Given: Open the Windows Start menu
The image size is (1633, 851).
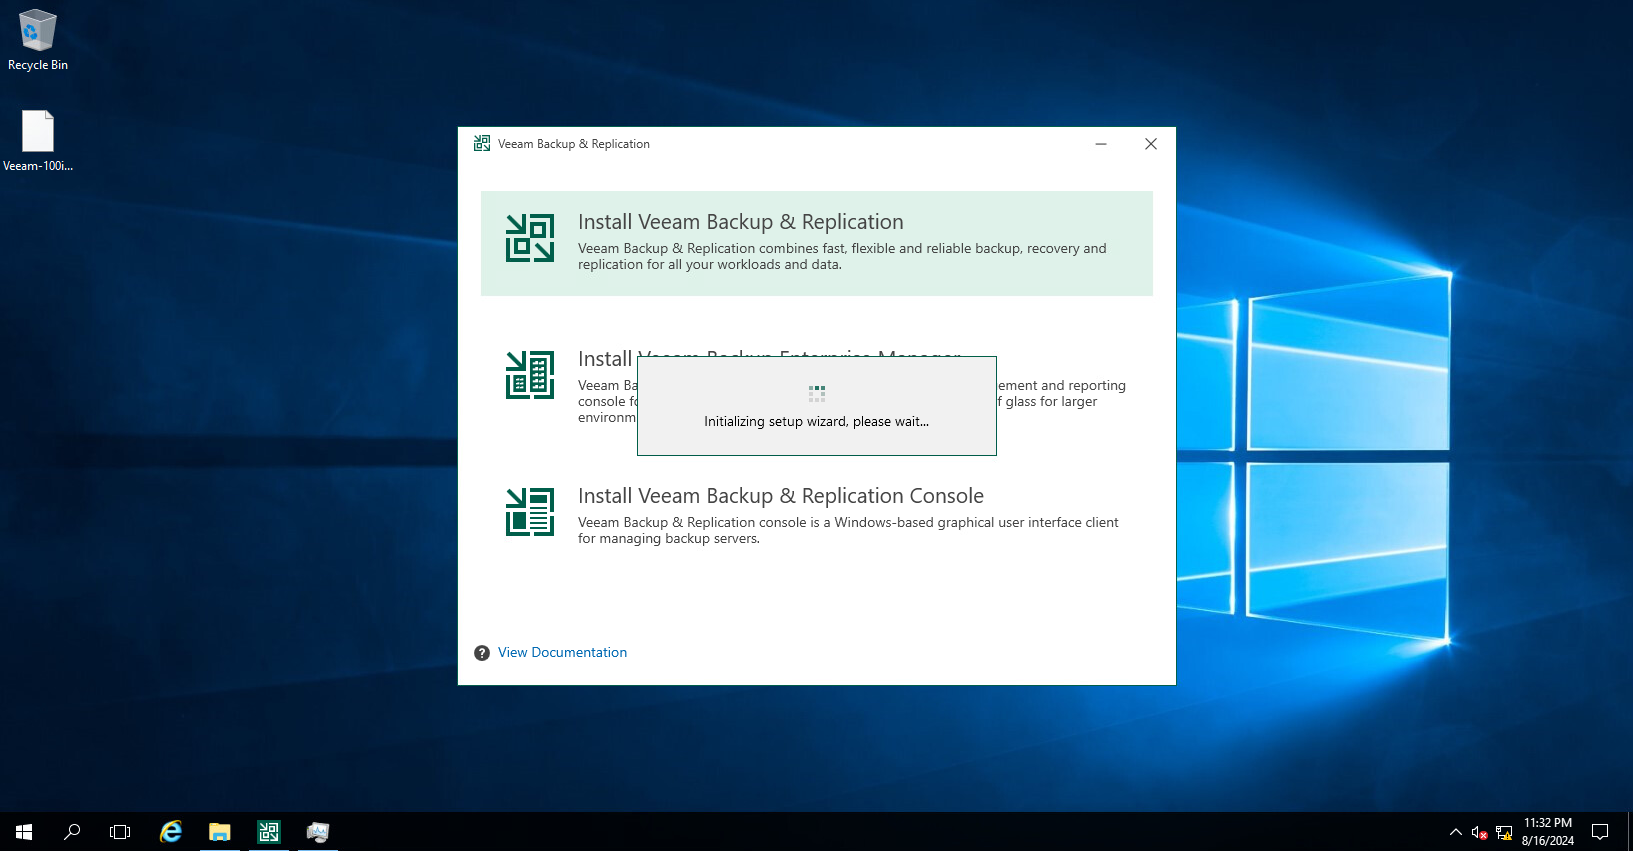Looking at the screenshot, I should (x=24, y=832).
